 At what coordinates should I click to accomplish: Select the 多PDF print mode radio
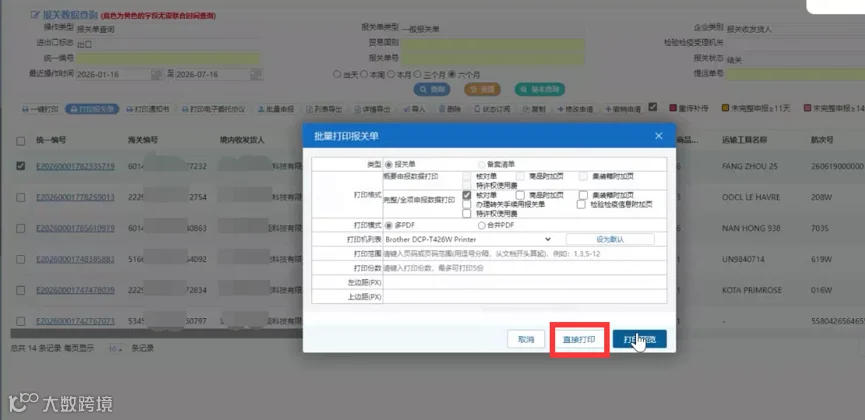pyautogui.click(x=389, y=225)
